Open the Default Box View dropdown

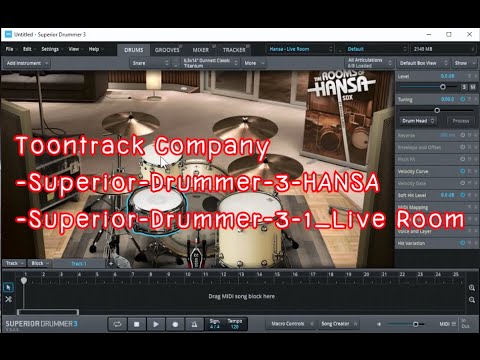pyautogui.click(x=423, y=63)
